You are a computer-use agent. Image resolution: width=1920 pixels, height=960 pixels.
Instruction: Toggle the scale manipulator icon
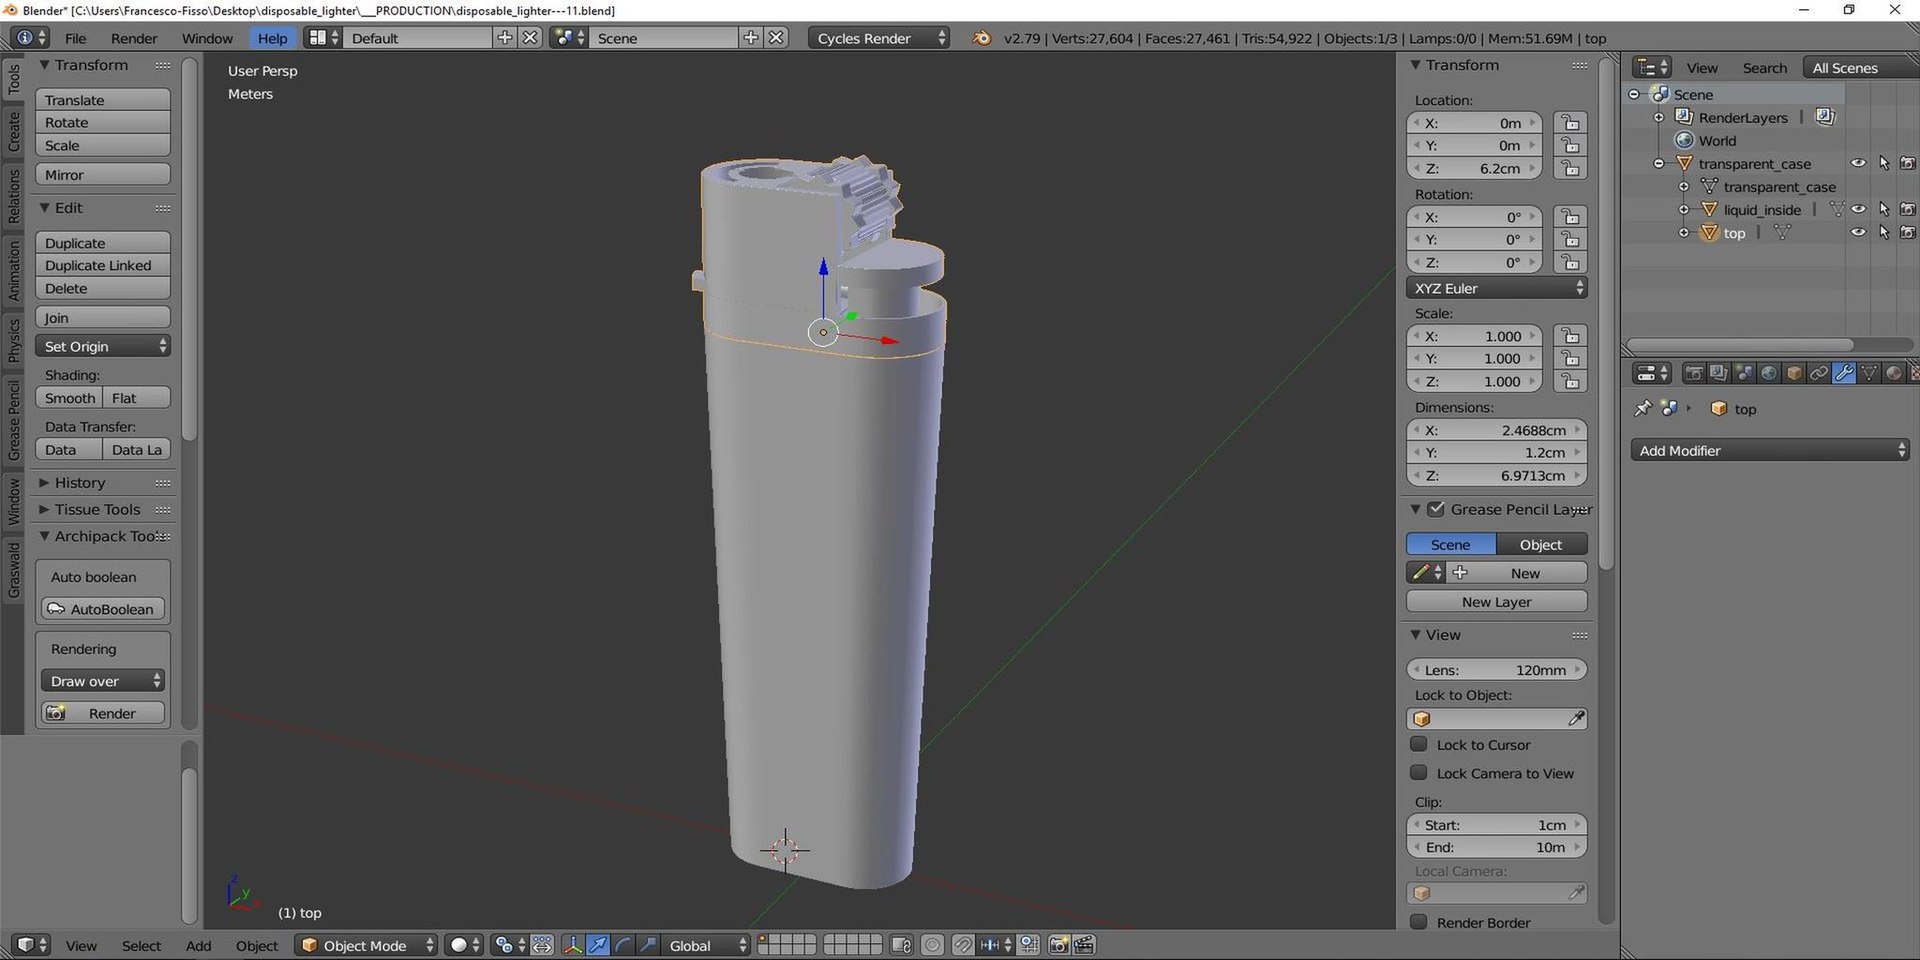[648, 945]
